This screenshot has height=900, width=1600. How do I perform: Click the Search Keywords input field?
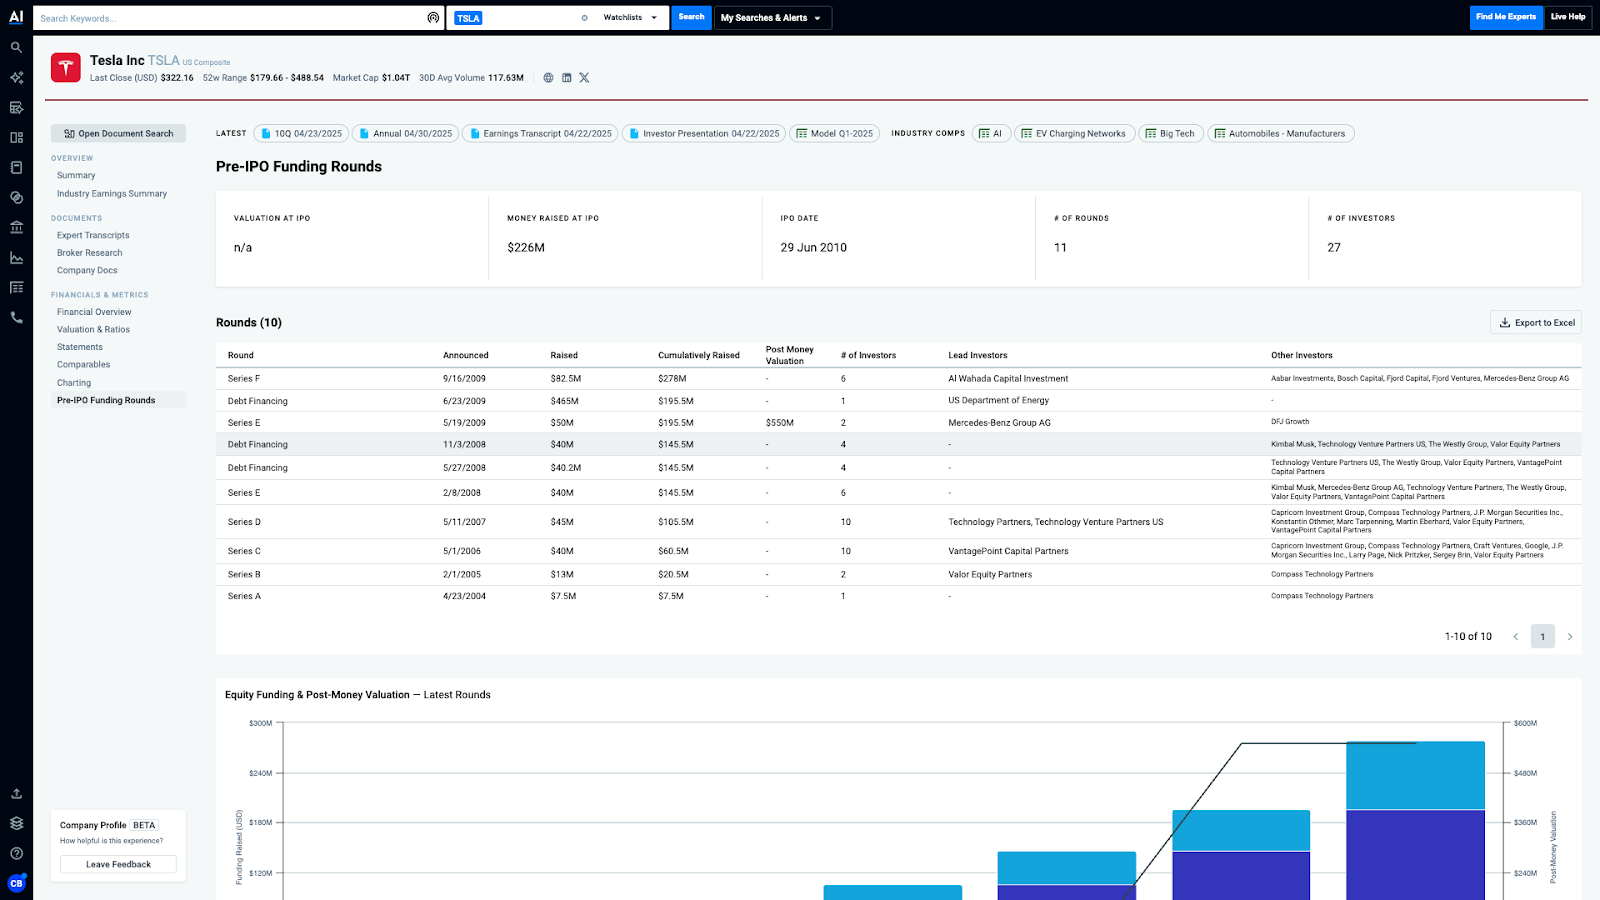pos(230,18)
